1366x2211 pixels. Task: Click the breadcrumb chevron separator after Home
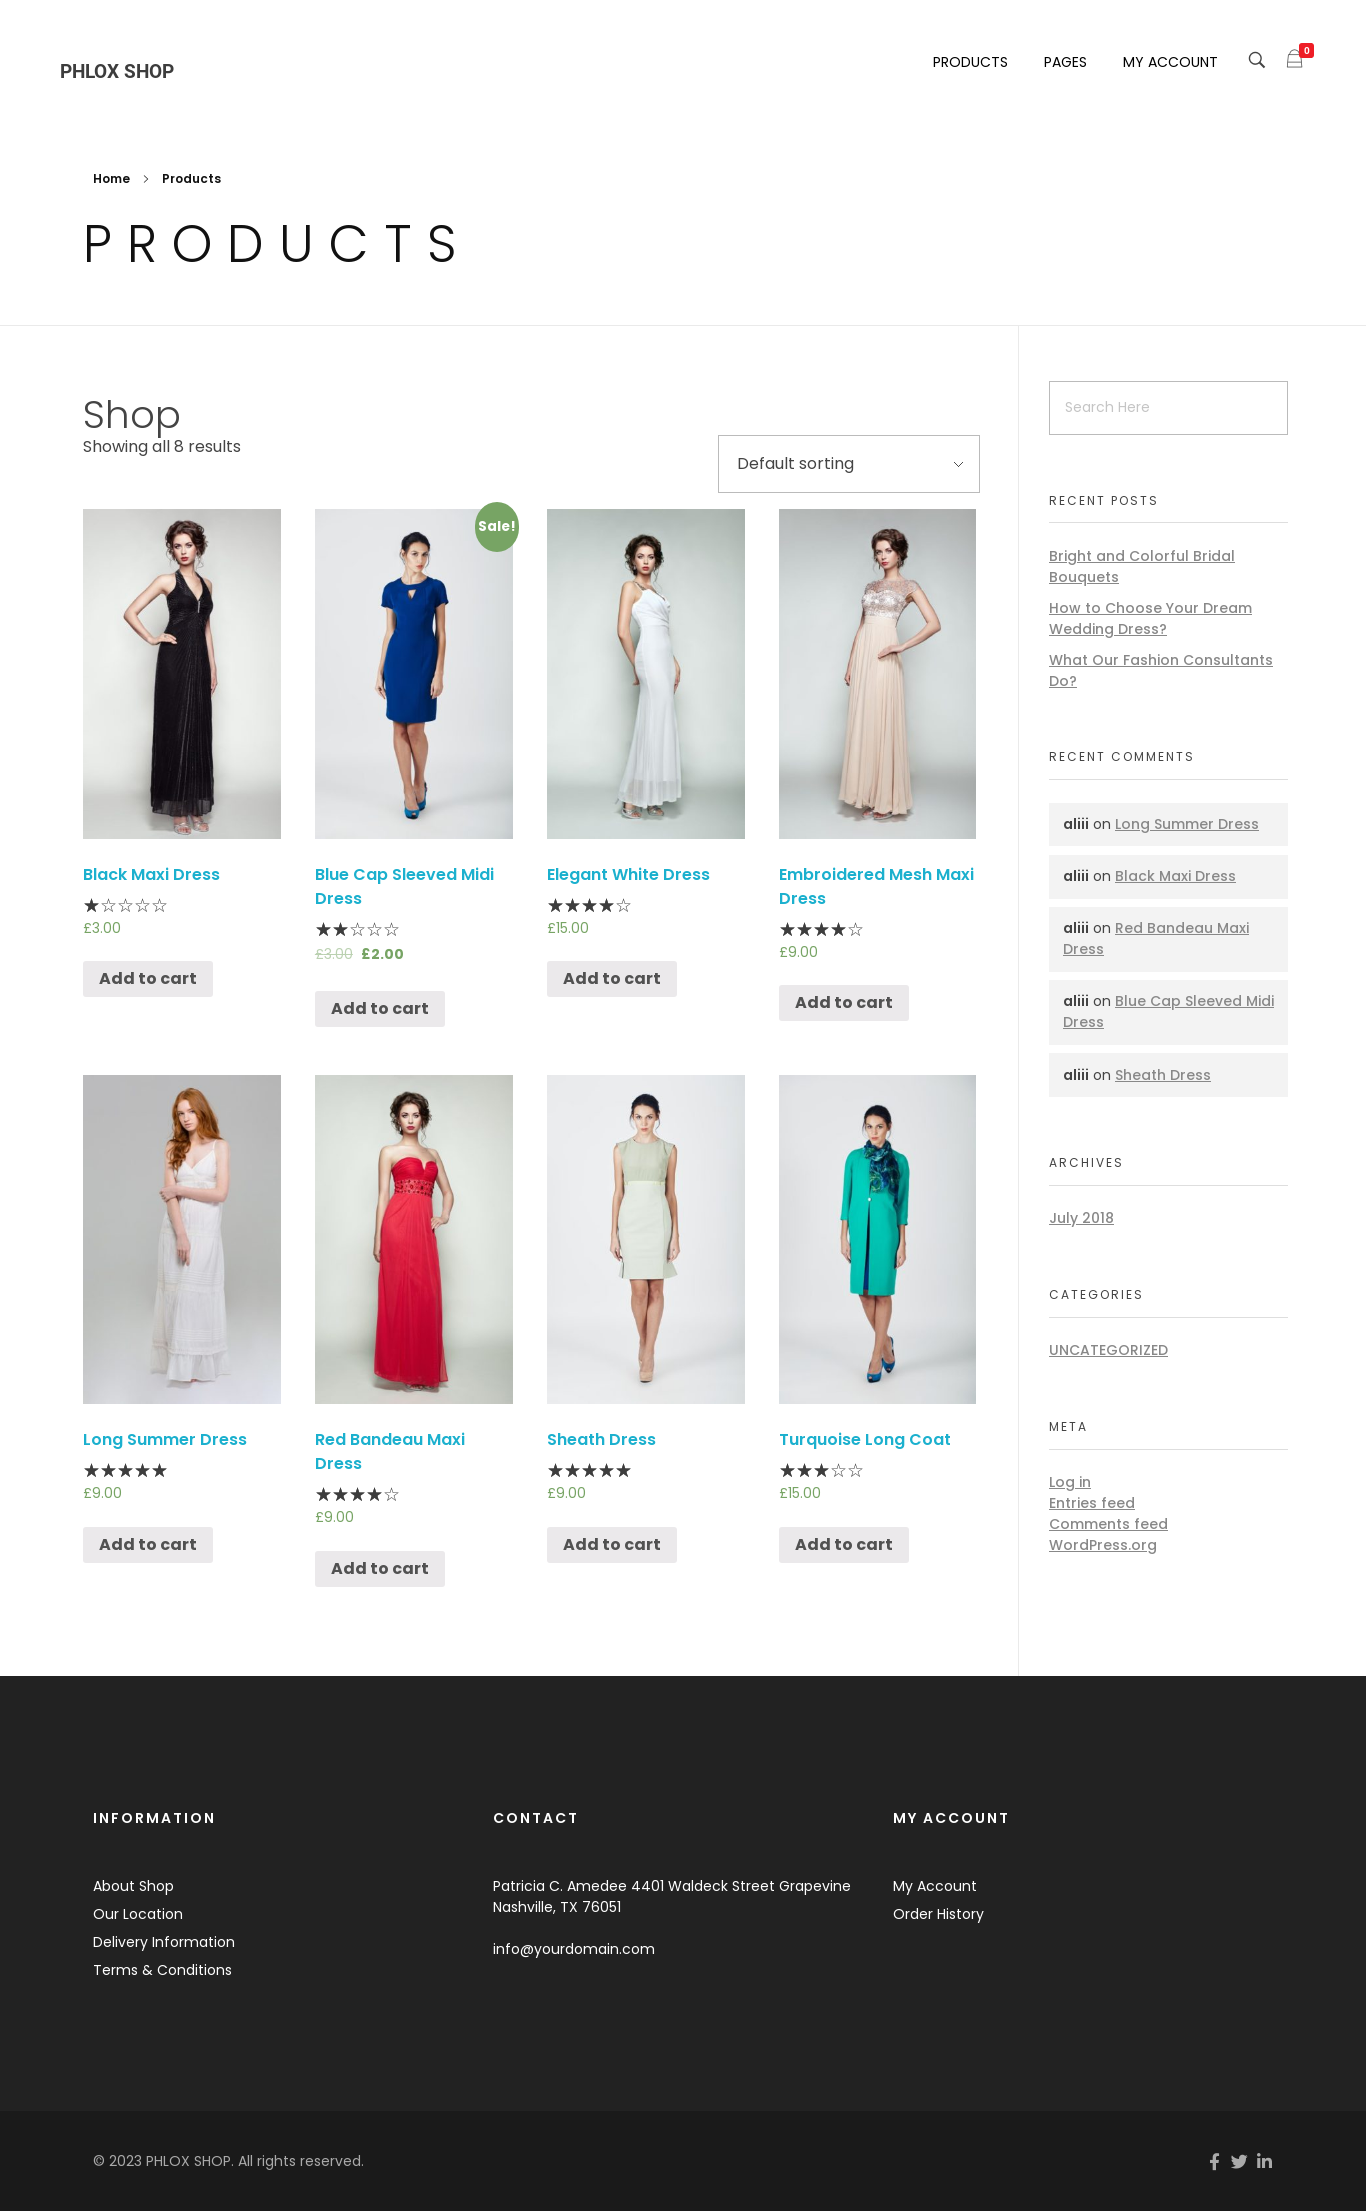[146, 179]
